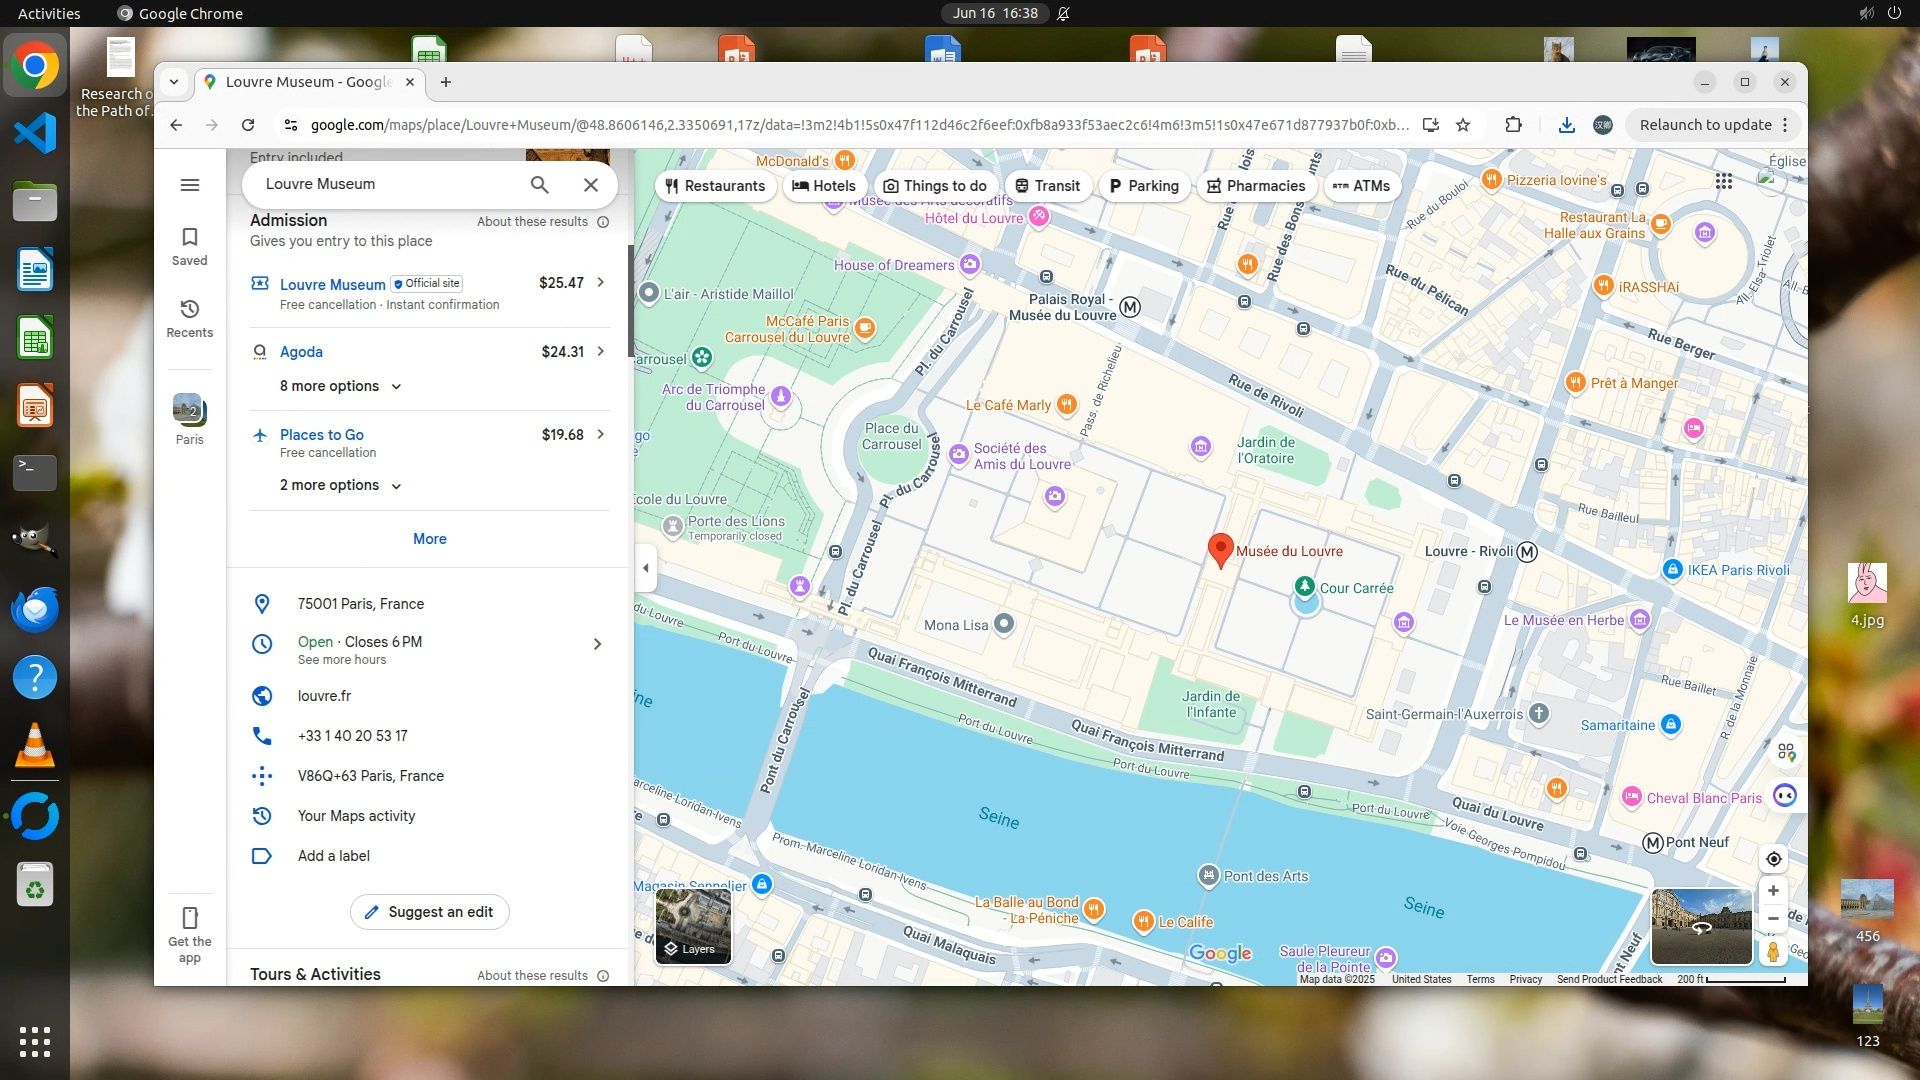Open the hamburger menu in Maps sidebar
Screen dimensions: 1920x1080
pos(189,185)
